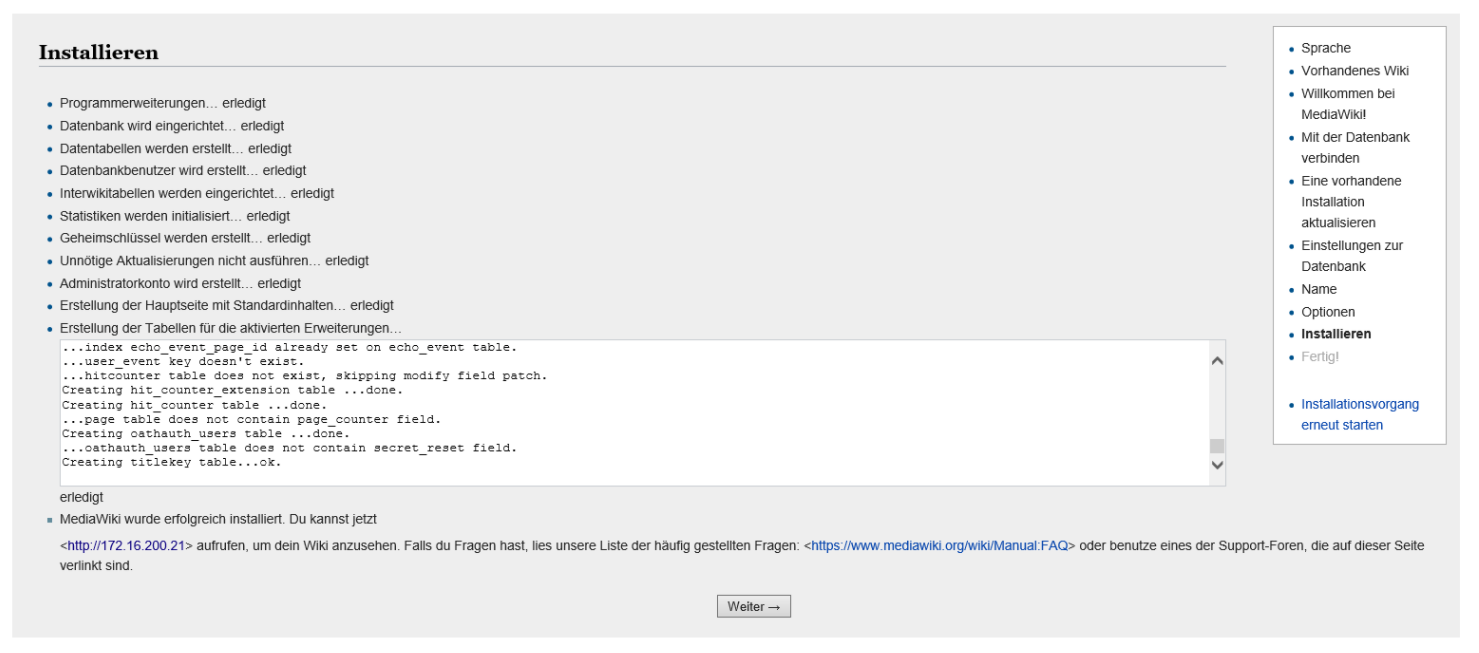Select 'Datentabellen werden erstellt… erledigt' entry
1479x653 pixels.
point(176,148)
